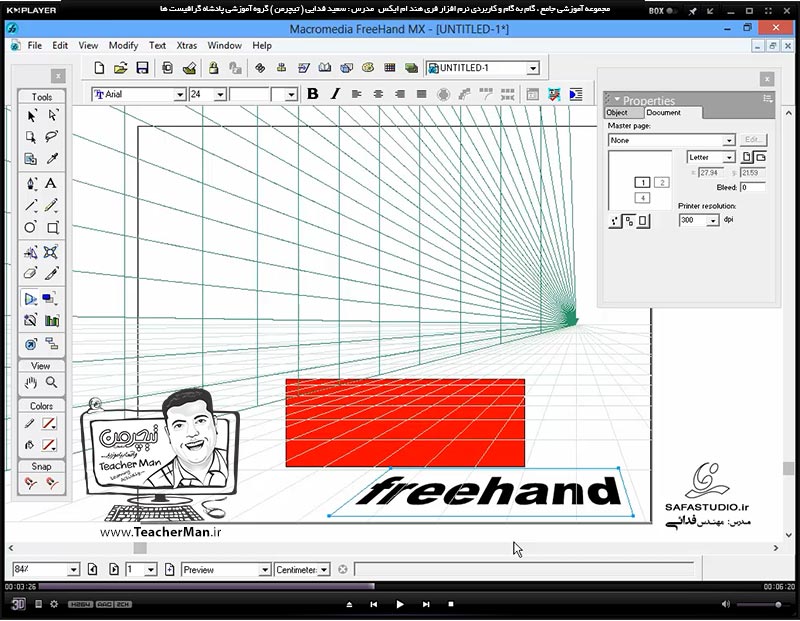Screen dimensions: 800x621
Task: Open the UNTITLED-1 document dropdown
Action: pyautogui.click(x=533, y=68)
